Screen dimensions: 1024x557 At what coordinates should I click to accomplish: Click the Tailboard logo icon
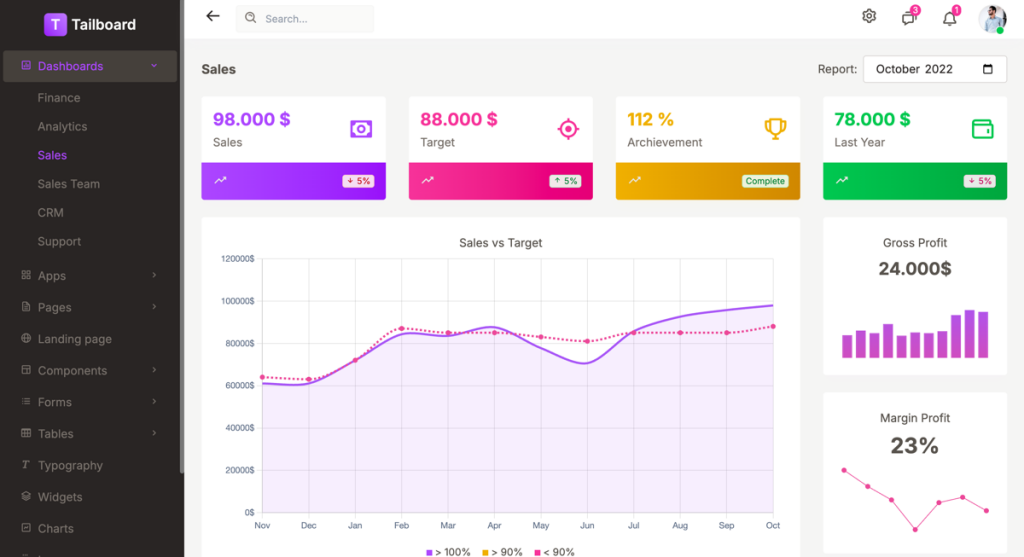pyautogui.click(x=55, y=24)
